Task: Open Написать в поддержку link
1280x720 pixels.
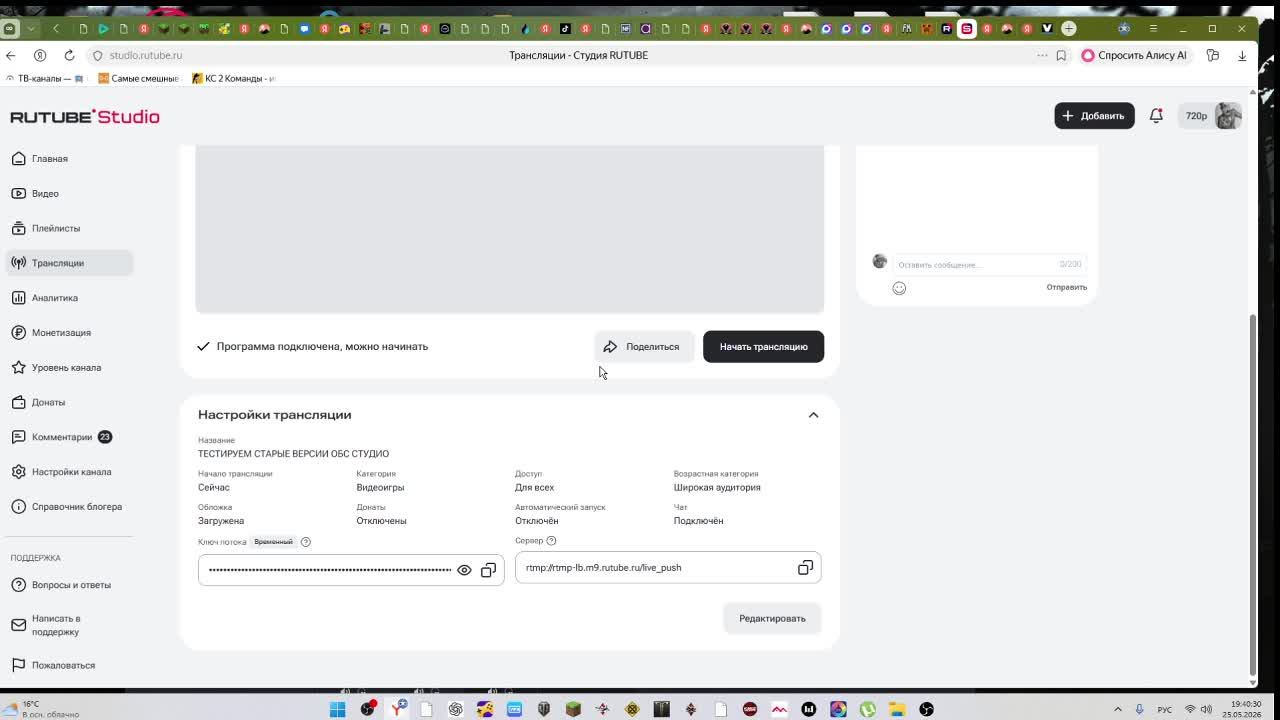Action: click(x=69, y=625)
